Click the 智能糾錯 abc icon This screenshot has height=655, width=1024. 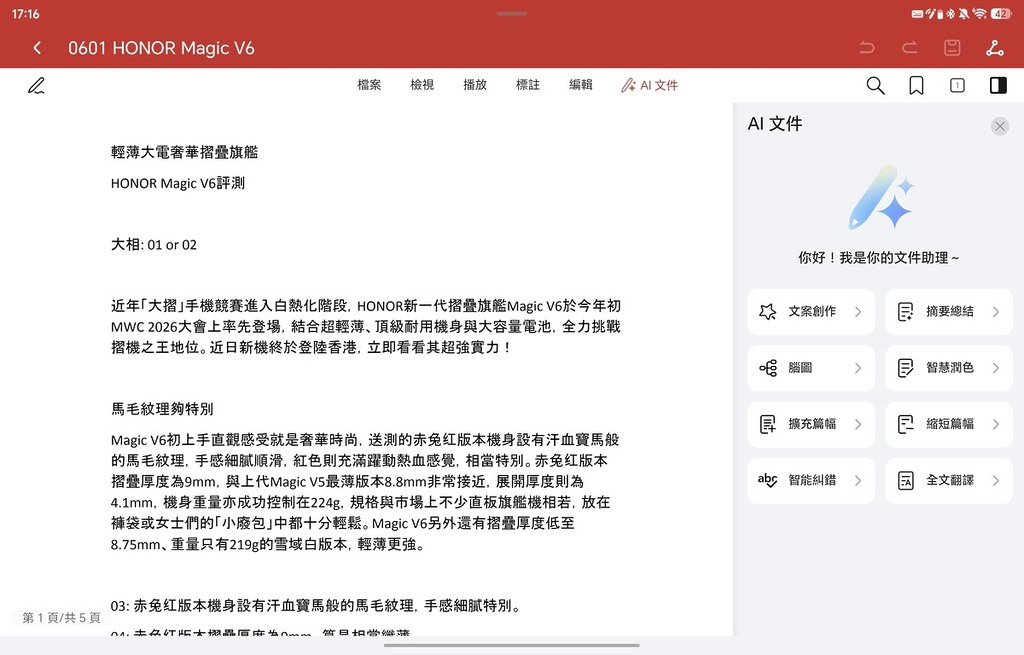(768, 481)
